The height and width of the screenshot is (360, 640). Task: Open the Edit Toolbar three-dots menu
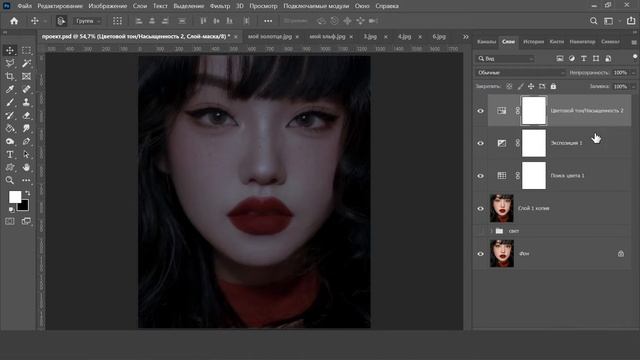tap(26, 180)
